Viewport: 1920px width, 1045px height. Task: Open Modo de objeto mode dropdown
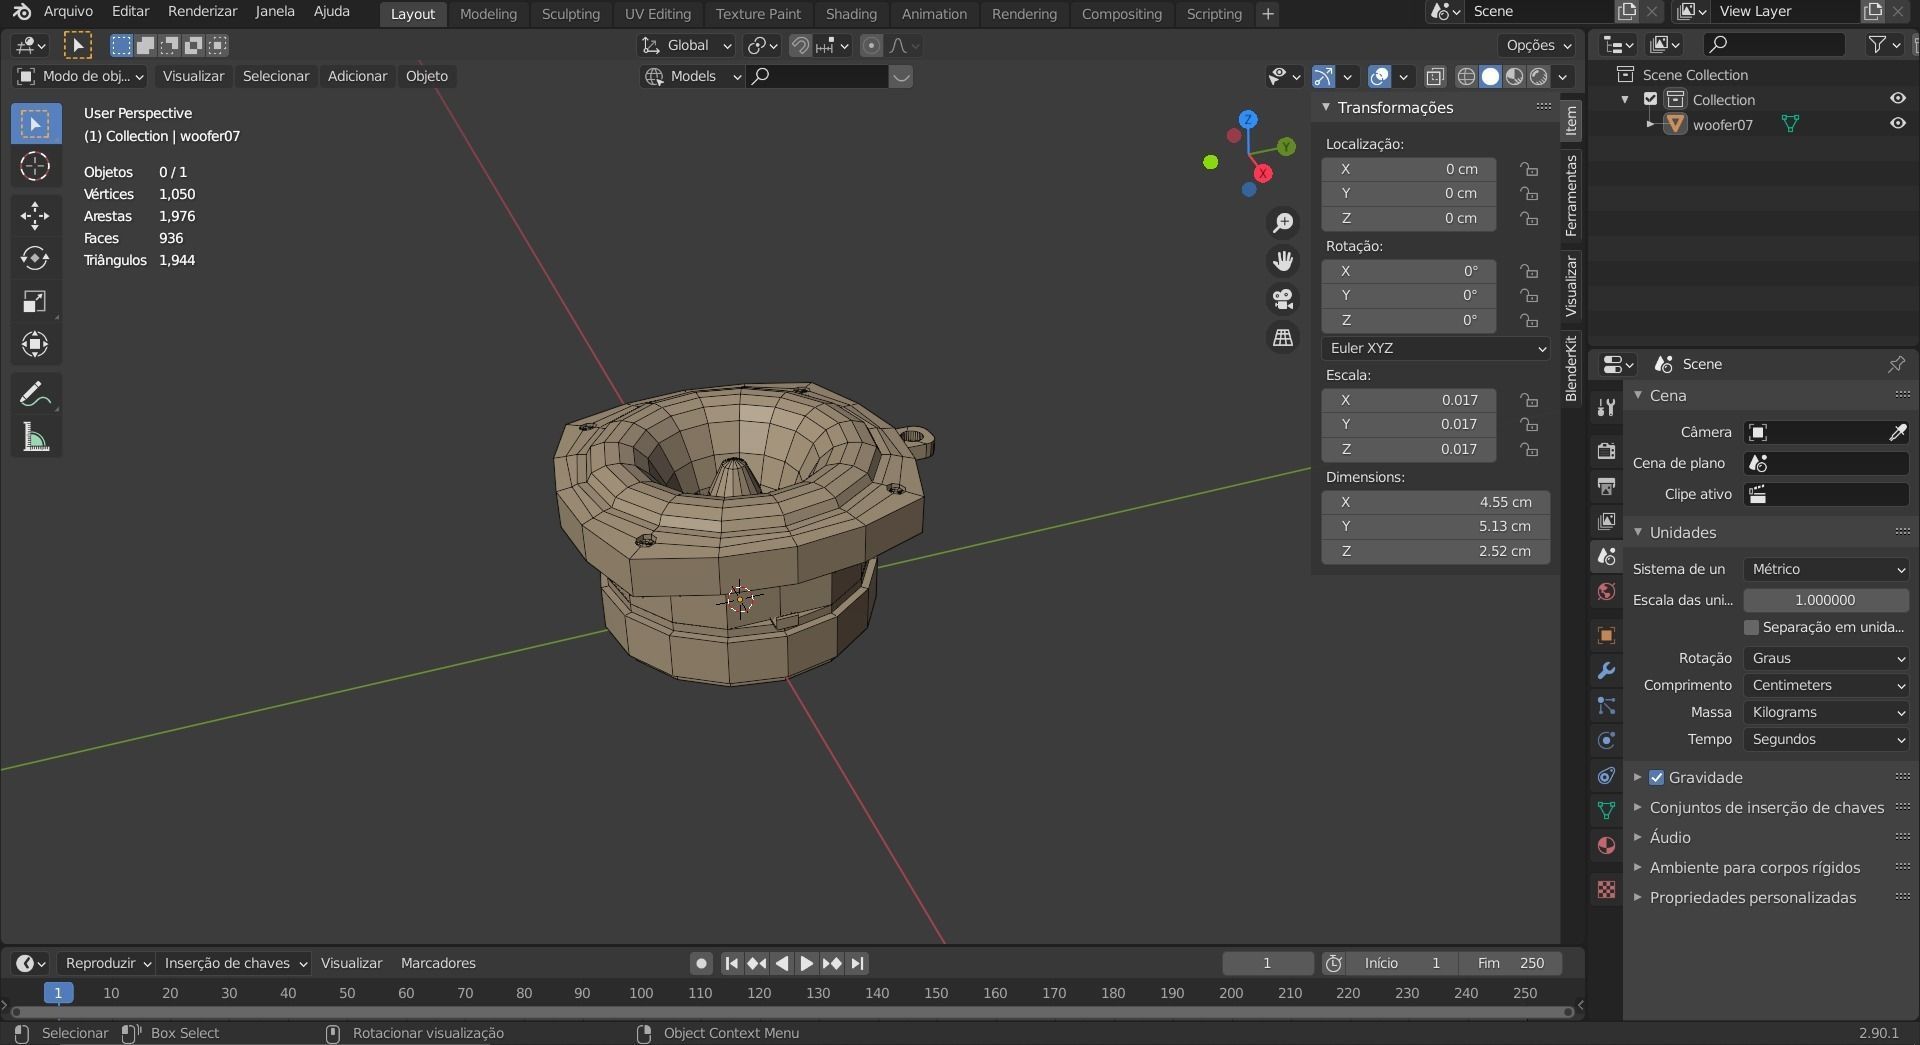(x=80, y=76)
